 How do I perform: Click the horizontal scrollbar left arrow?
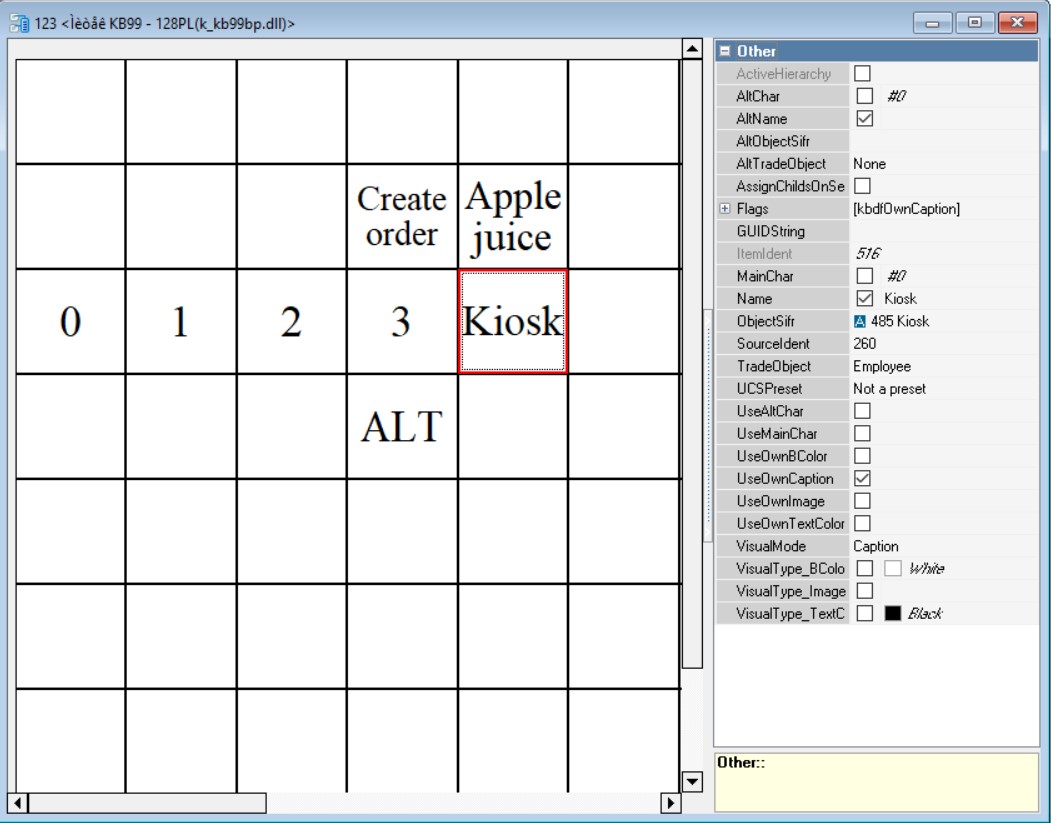coord(17,803)
